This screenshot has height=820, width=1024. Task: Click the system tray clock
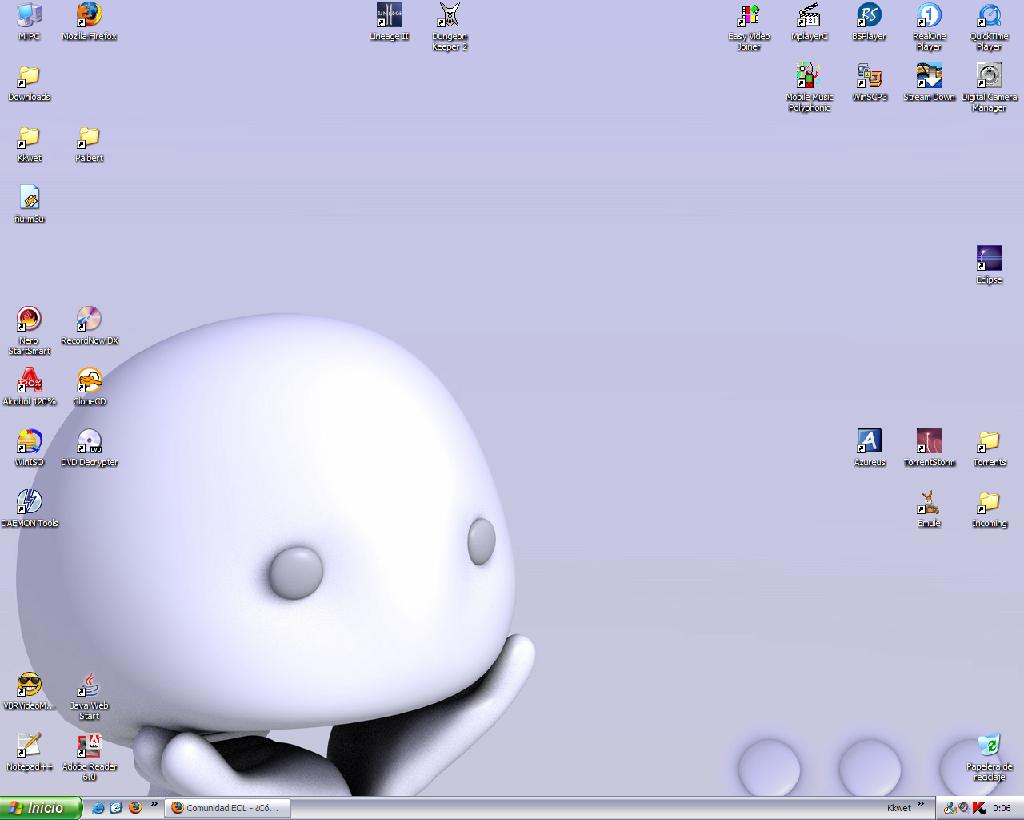coord(1002,808)
